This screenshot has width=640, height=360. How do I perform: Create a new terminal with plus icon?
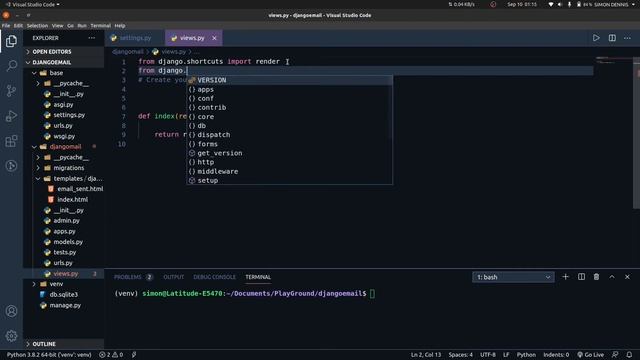(565, 277)
